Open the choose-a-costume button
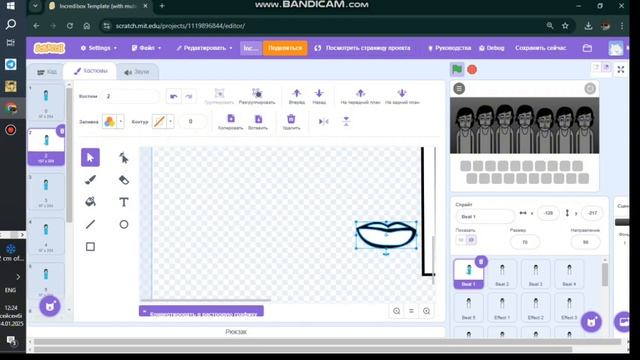This screenshot has height=360, width=640. click(x=50, y=306)
